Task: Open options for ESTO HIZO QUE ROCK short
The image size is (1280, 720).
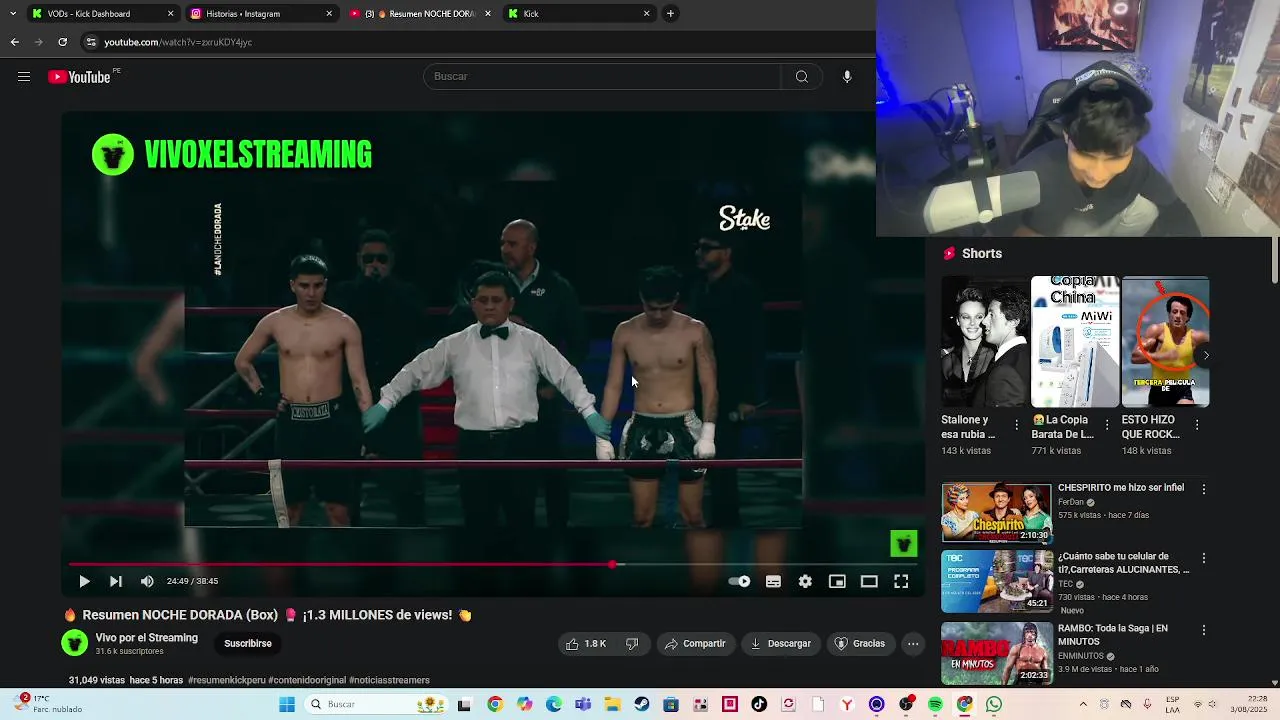Action: (x=1197, y=425)
